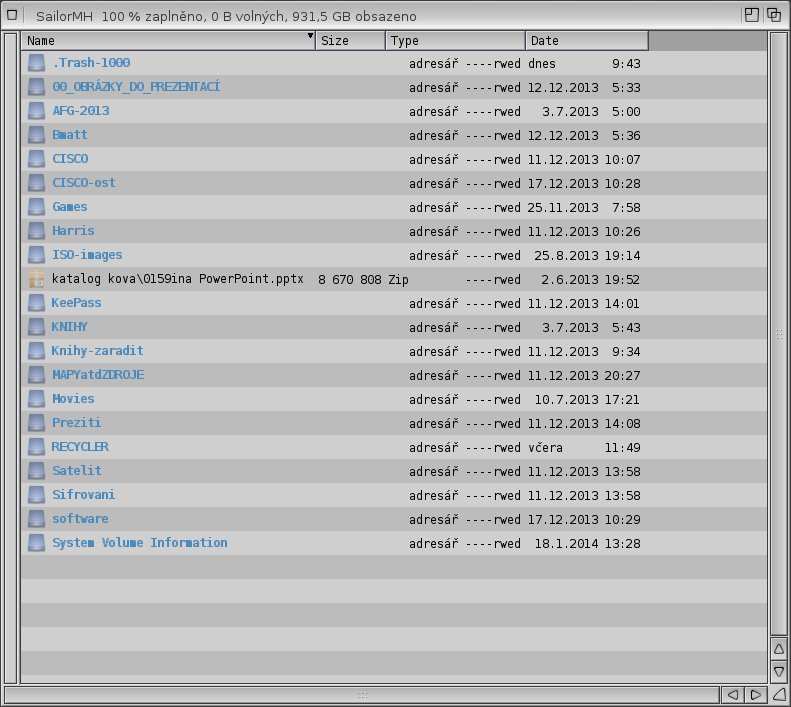Open the System Volume Information folder
This screenshot has width=791, height=707.
click(139, 543)
